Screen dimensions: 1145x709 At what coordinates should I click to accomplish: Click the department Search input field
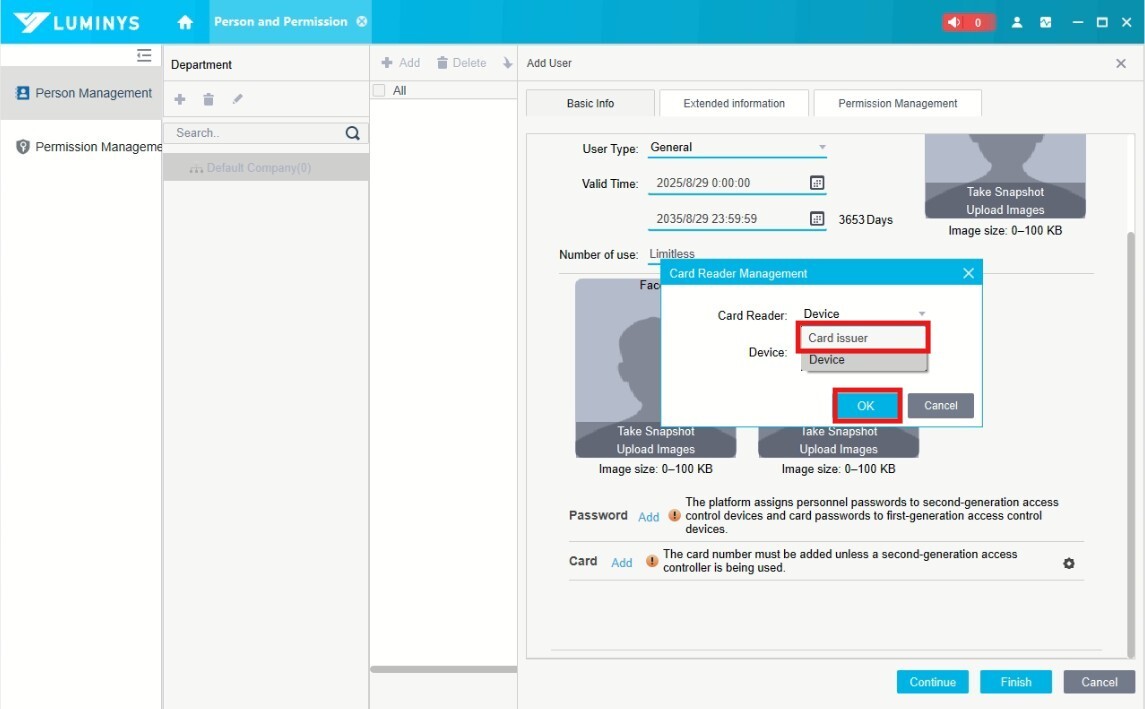[x=256, y=133]
